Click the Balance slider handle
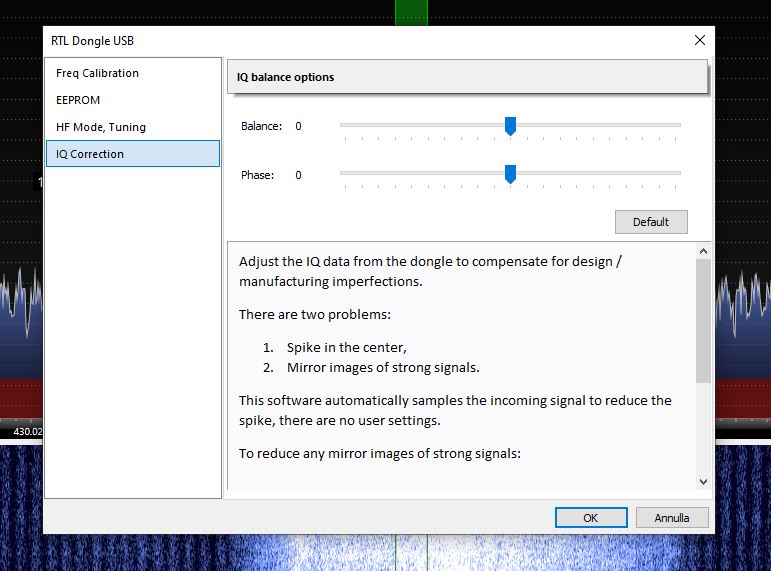Image resolution: width=771 pixels, height=571 pixels. [510, 126]
